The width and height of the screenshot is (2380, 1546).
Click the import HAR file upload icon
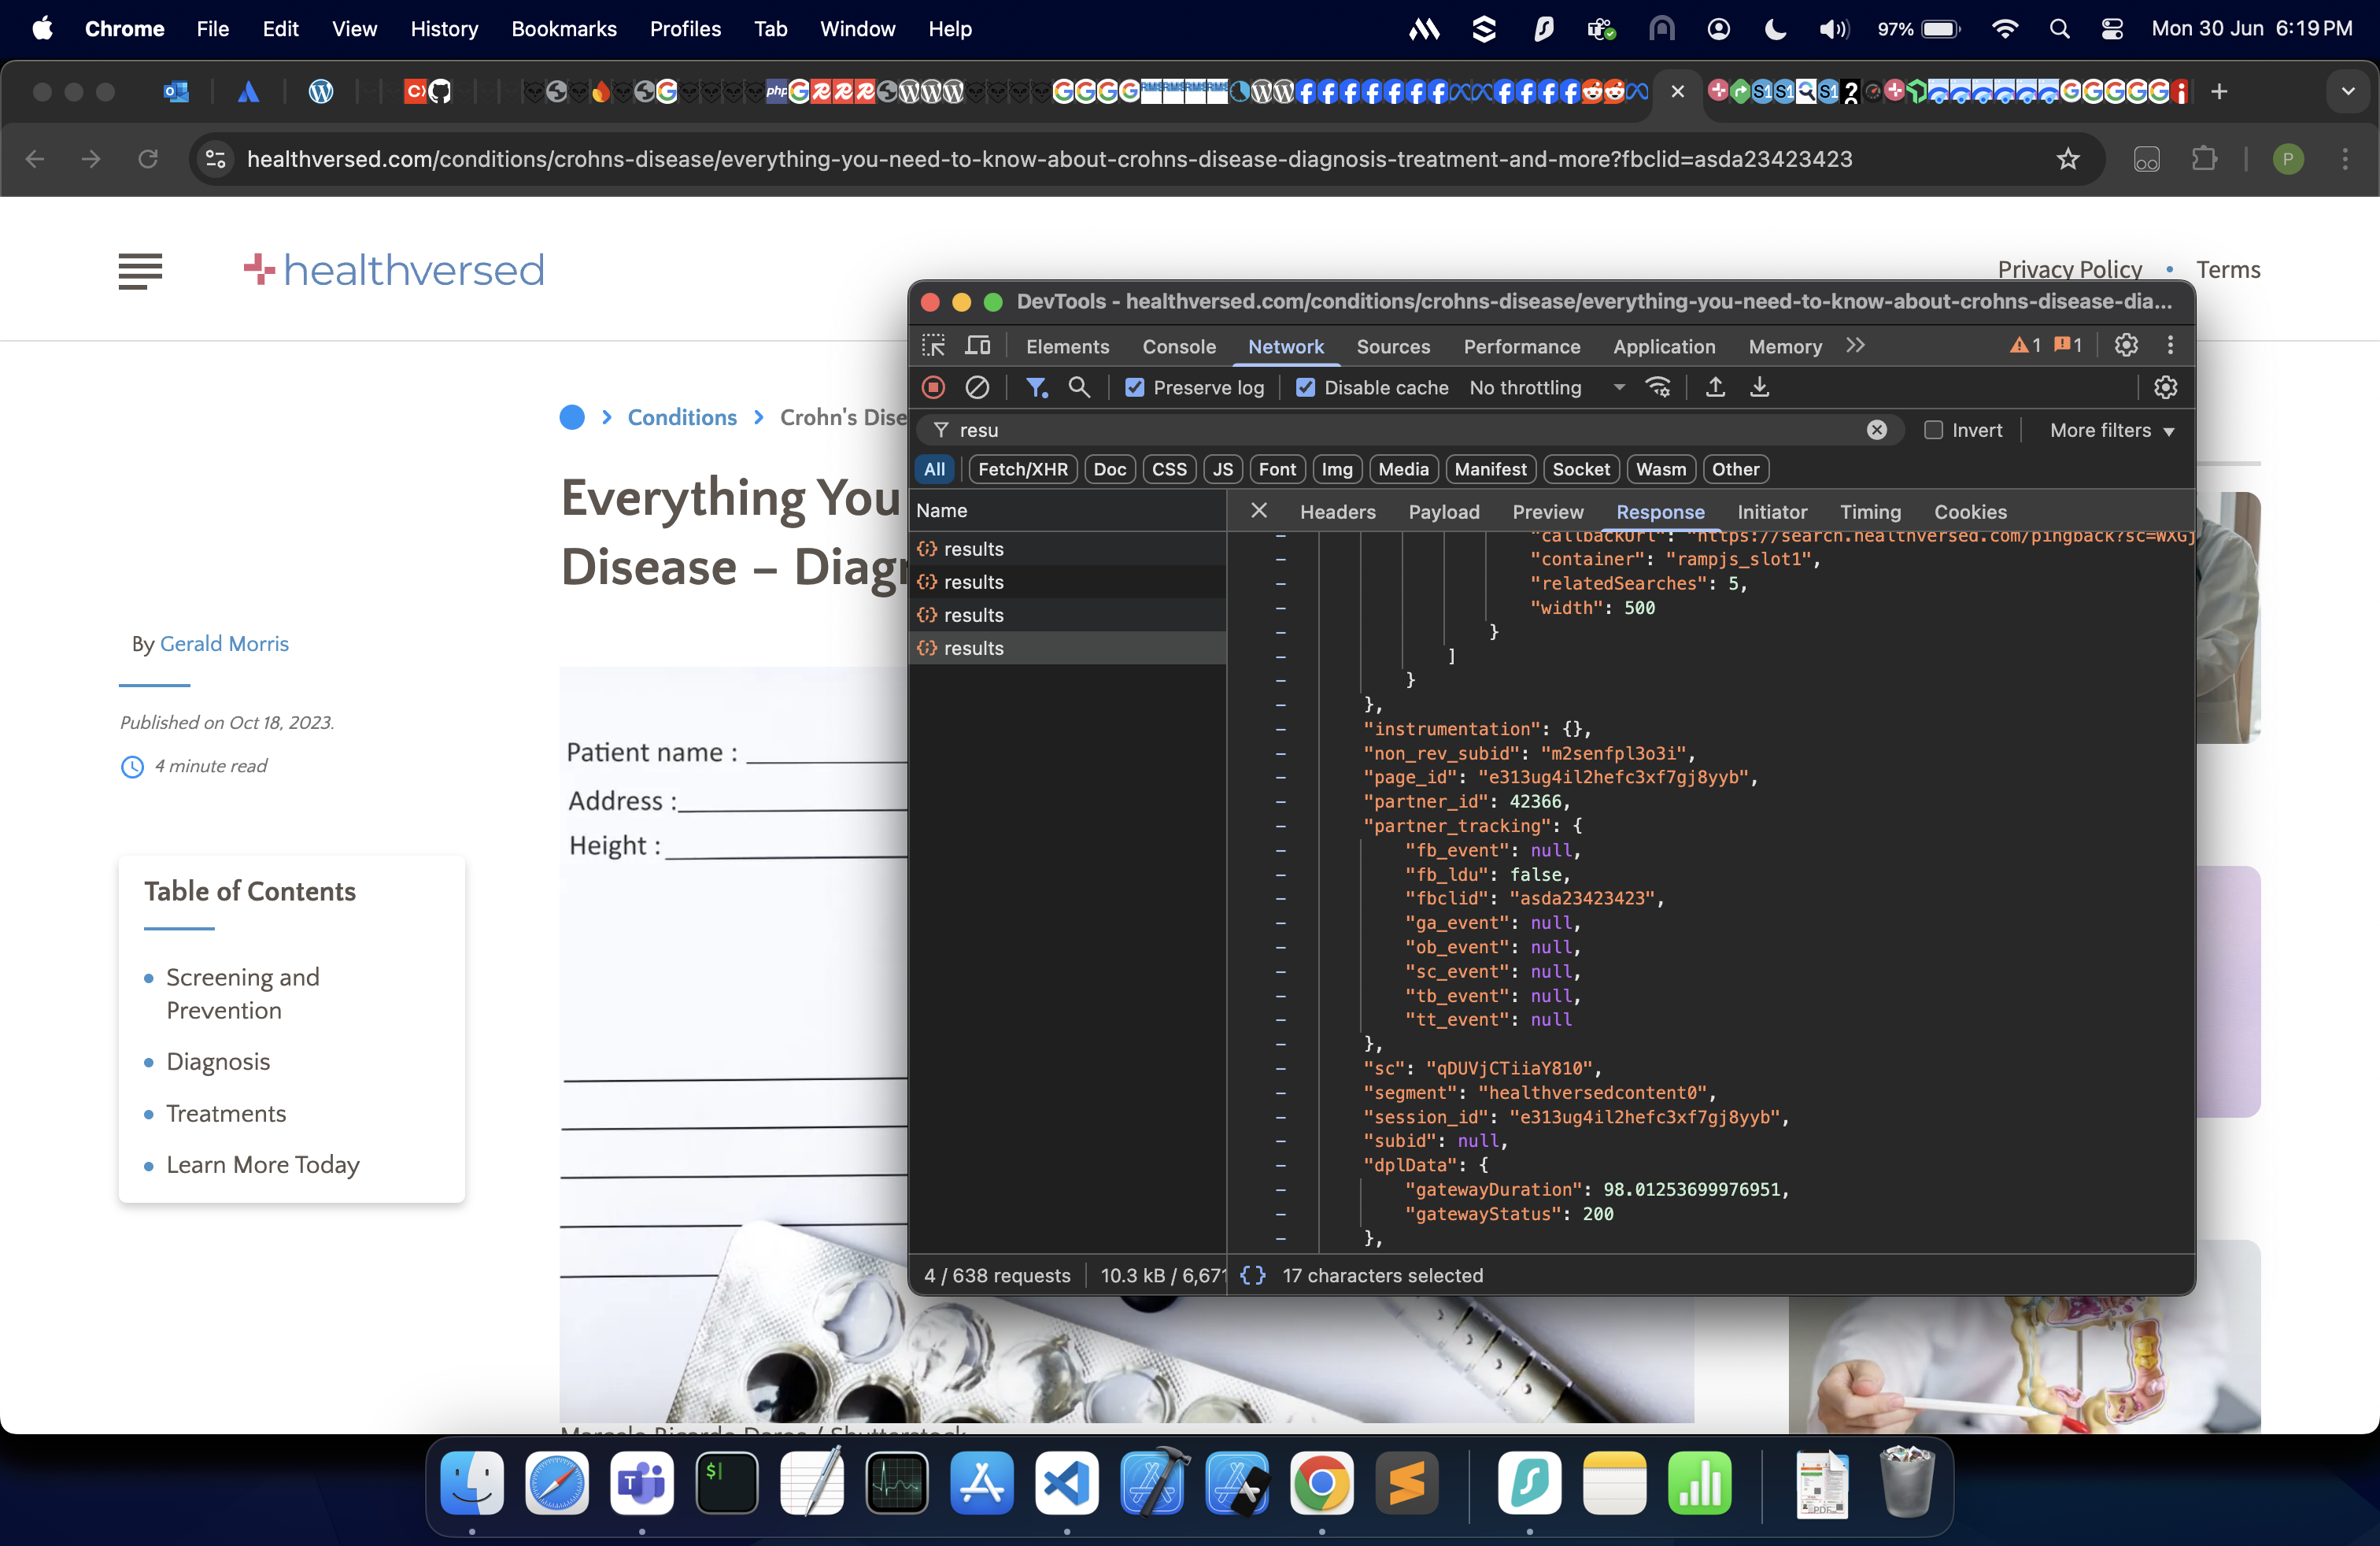[1715, 387]
